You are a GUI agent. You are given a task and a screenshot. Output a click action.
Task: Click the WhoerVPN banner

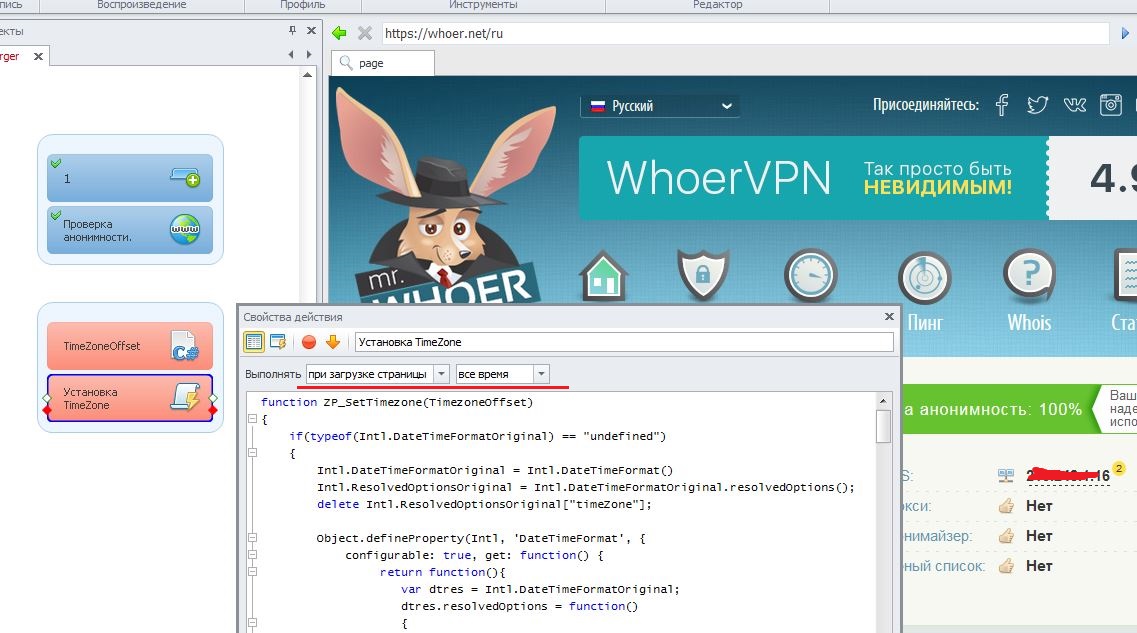pyautogui.click(x=812, y=178)
